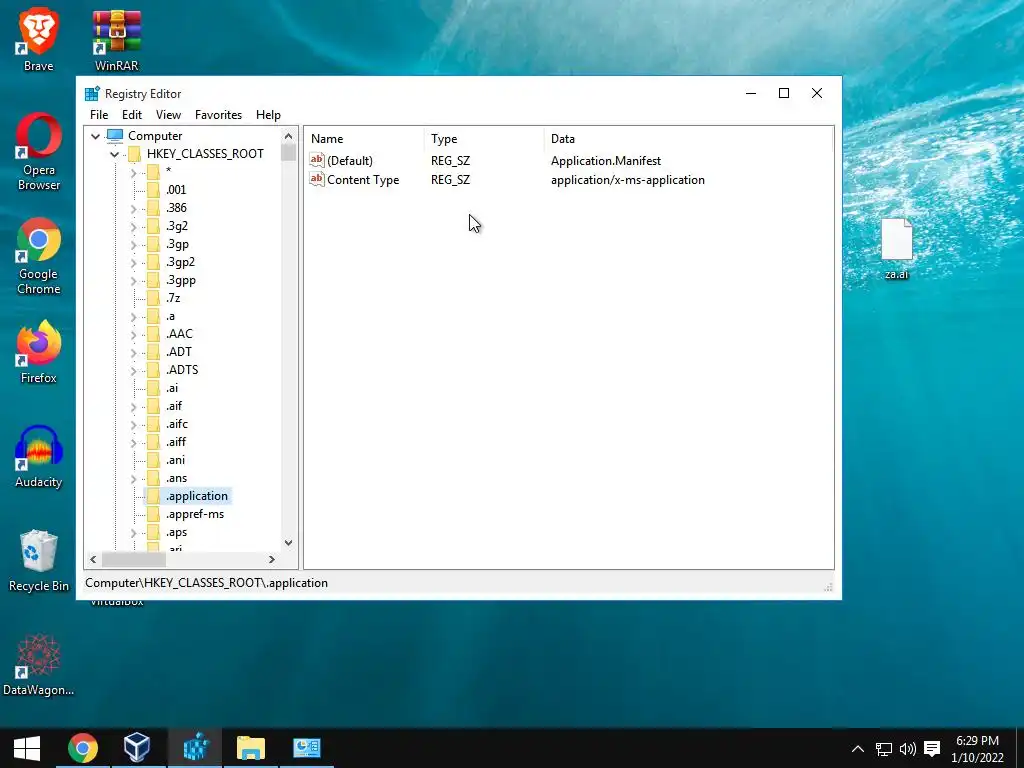Select the Firefox desktop icon

pos(39,351)
